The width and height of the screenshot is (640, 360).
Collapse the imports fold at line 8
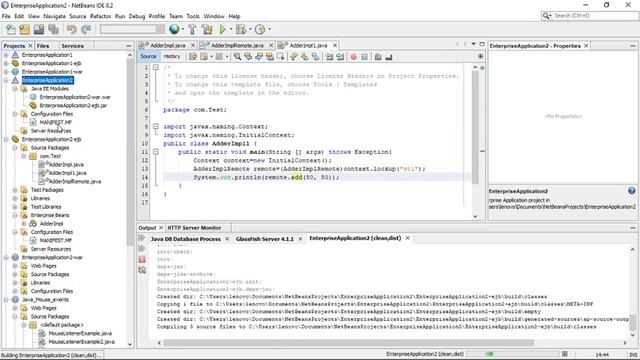[x=156, y=127]
